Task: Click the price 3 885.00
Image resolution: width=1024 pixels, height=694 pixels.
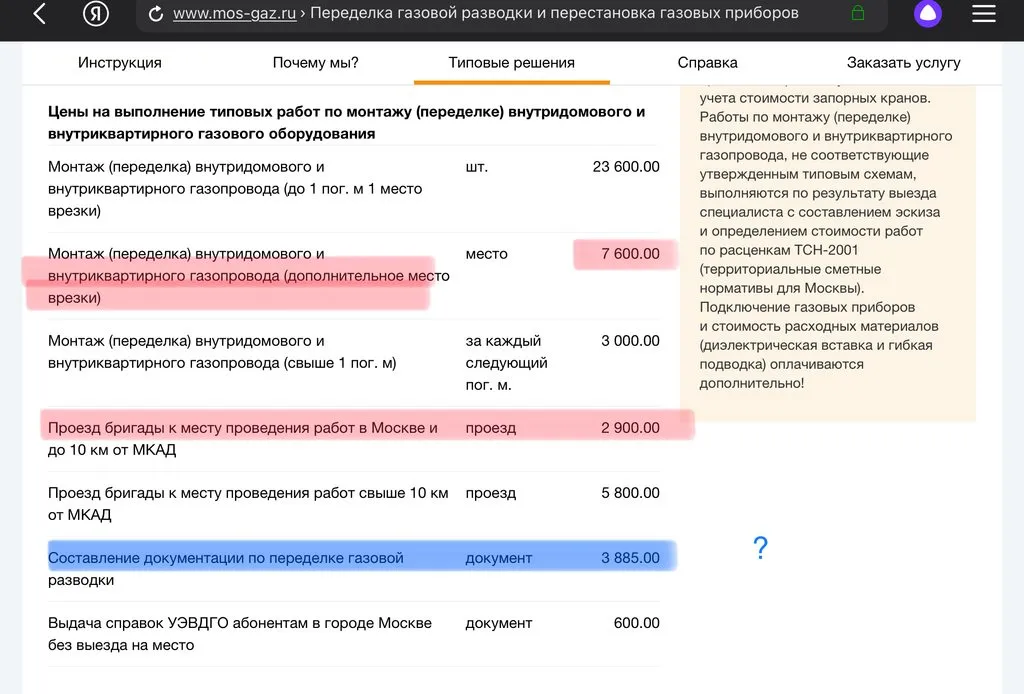Action: tap(630, 558)
